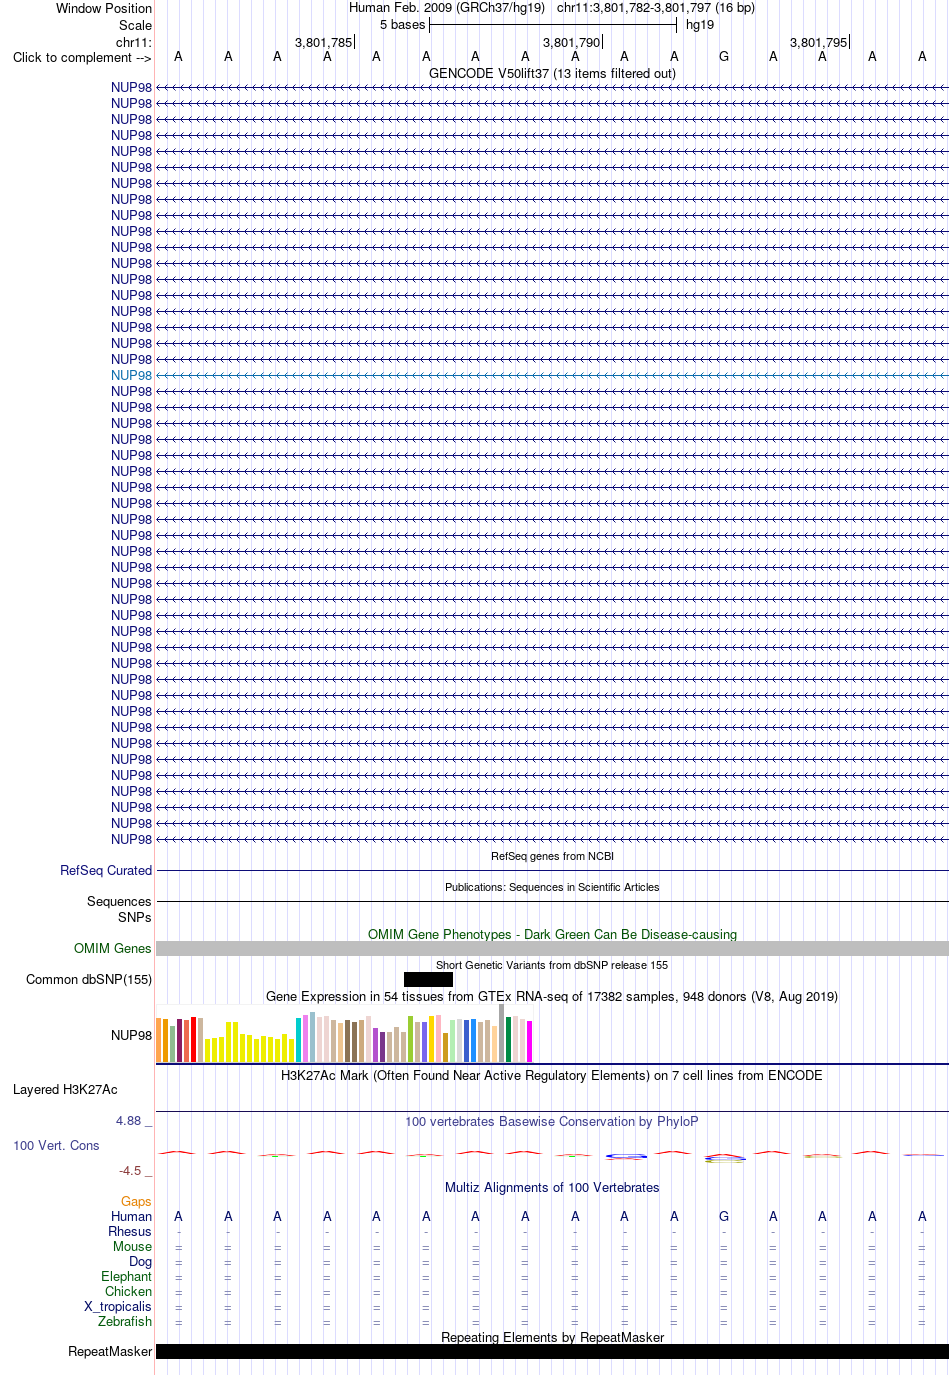Click the 'RefSeq Curated' track label
Image resolution: width=950 pixels, height=1375 pixels.
point(106,870)
